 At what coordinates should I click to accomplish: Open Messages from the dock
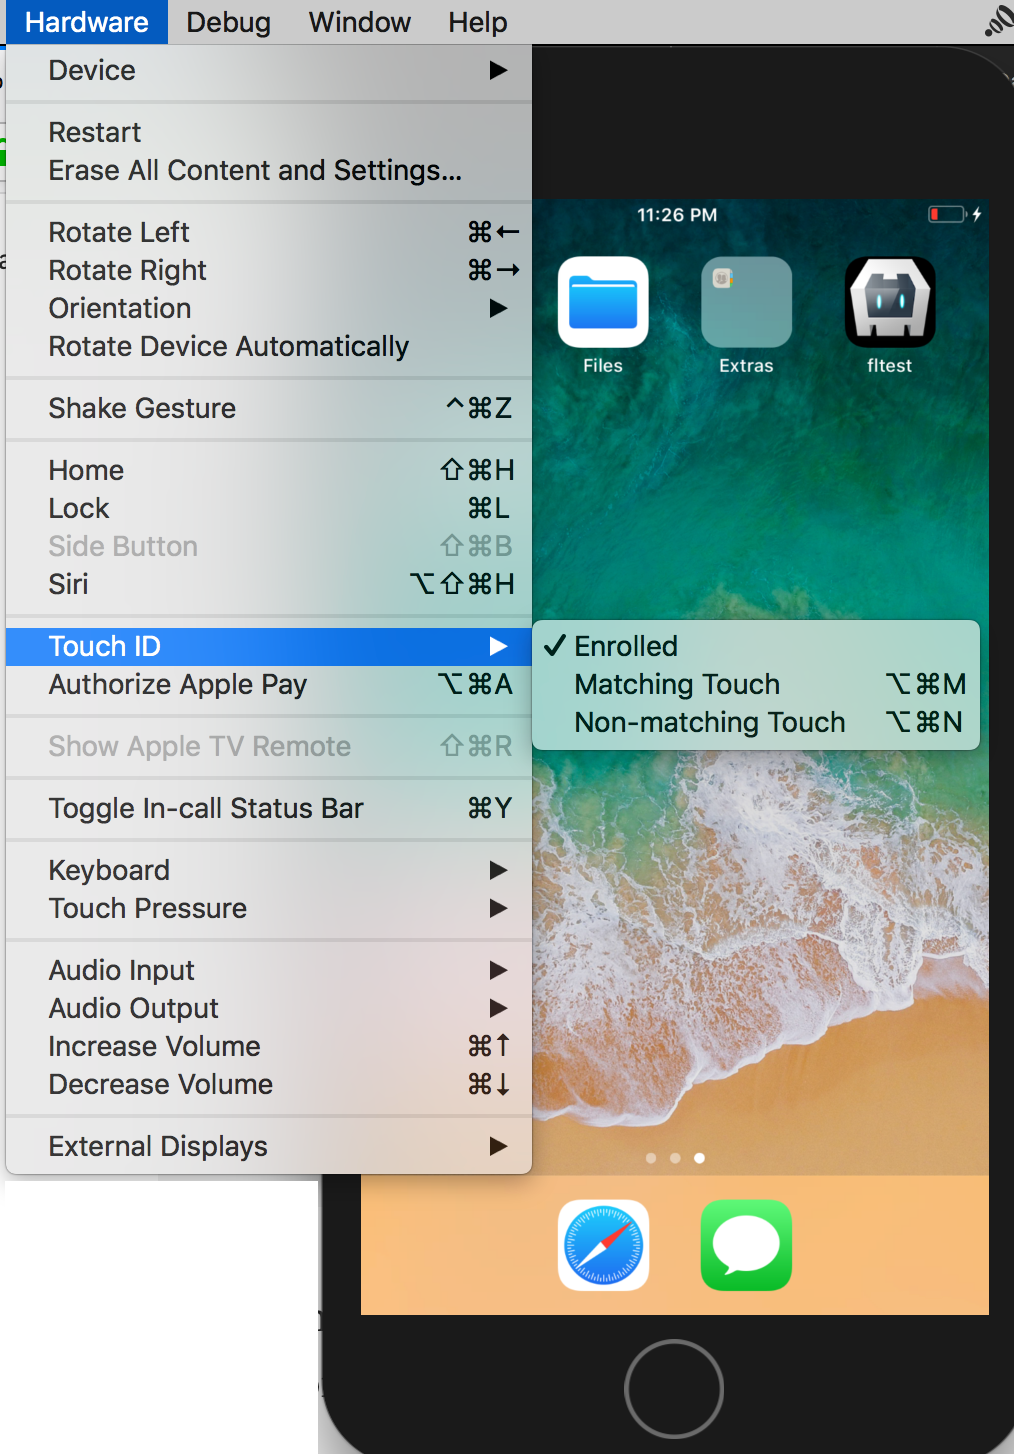click(745, 1245)
